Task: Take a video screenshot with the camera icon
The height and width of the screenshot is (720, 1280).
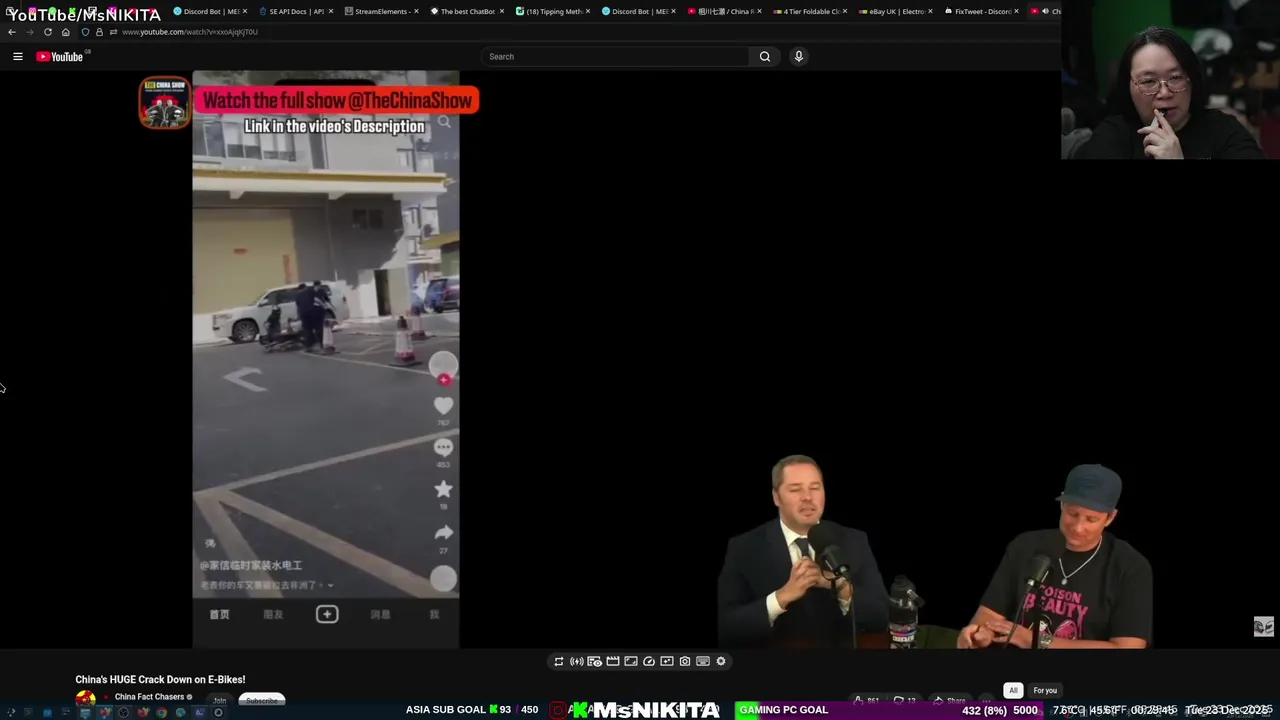Action: 685,661
